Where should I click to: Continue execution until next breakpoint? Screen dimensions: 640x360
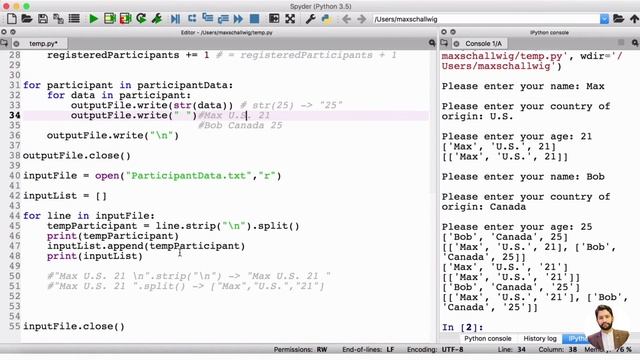tap(238, 19)
